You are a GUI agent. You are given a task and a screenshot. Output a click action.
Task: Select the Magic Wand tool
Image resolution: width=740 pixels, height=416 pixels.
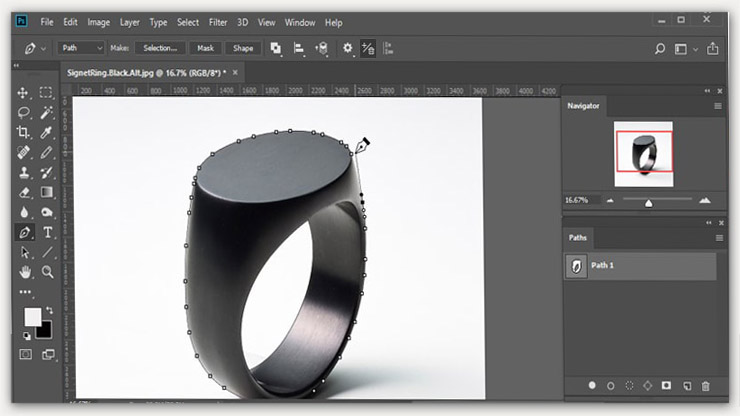(x=46, y=112)
